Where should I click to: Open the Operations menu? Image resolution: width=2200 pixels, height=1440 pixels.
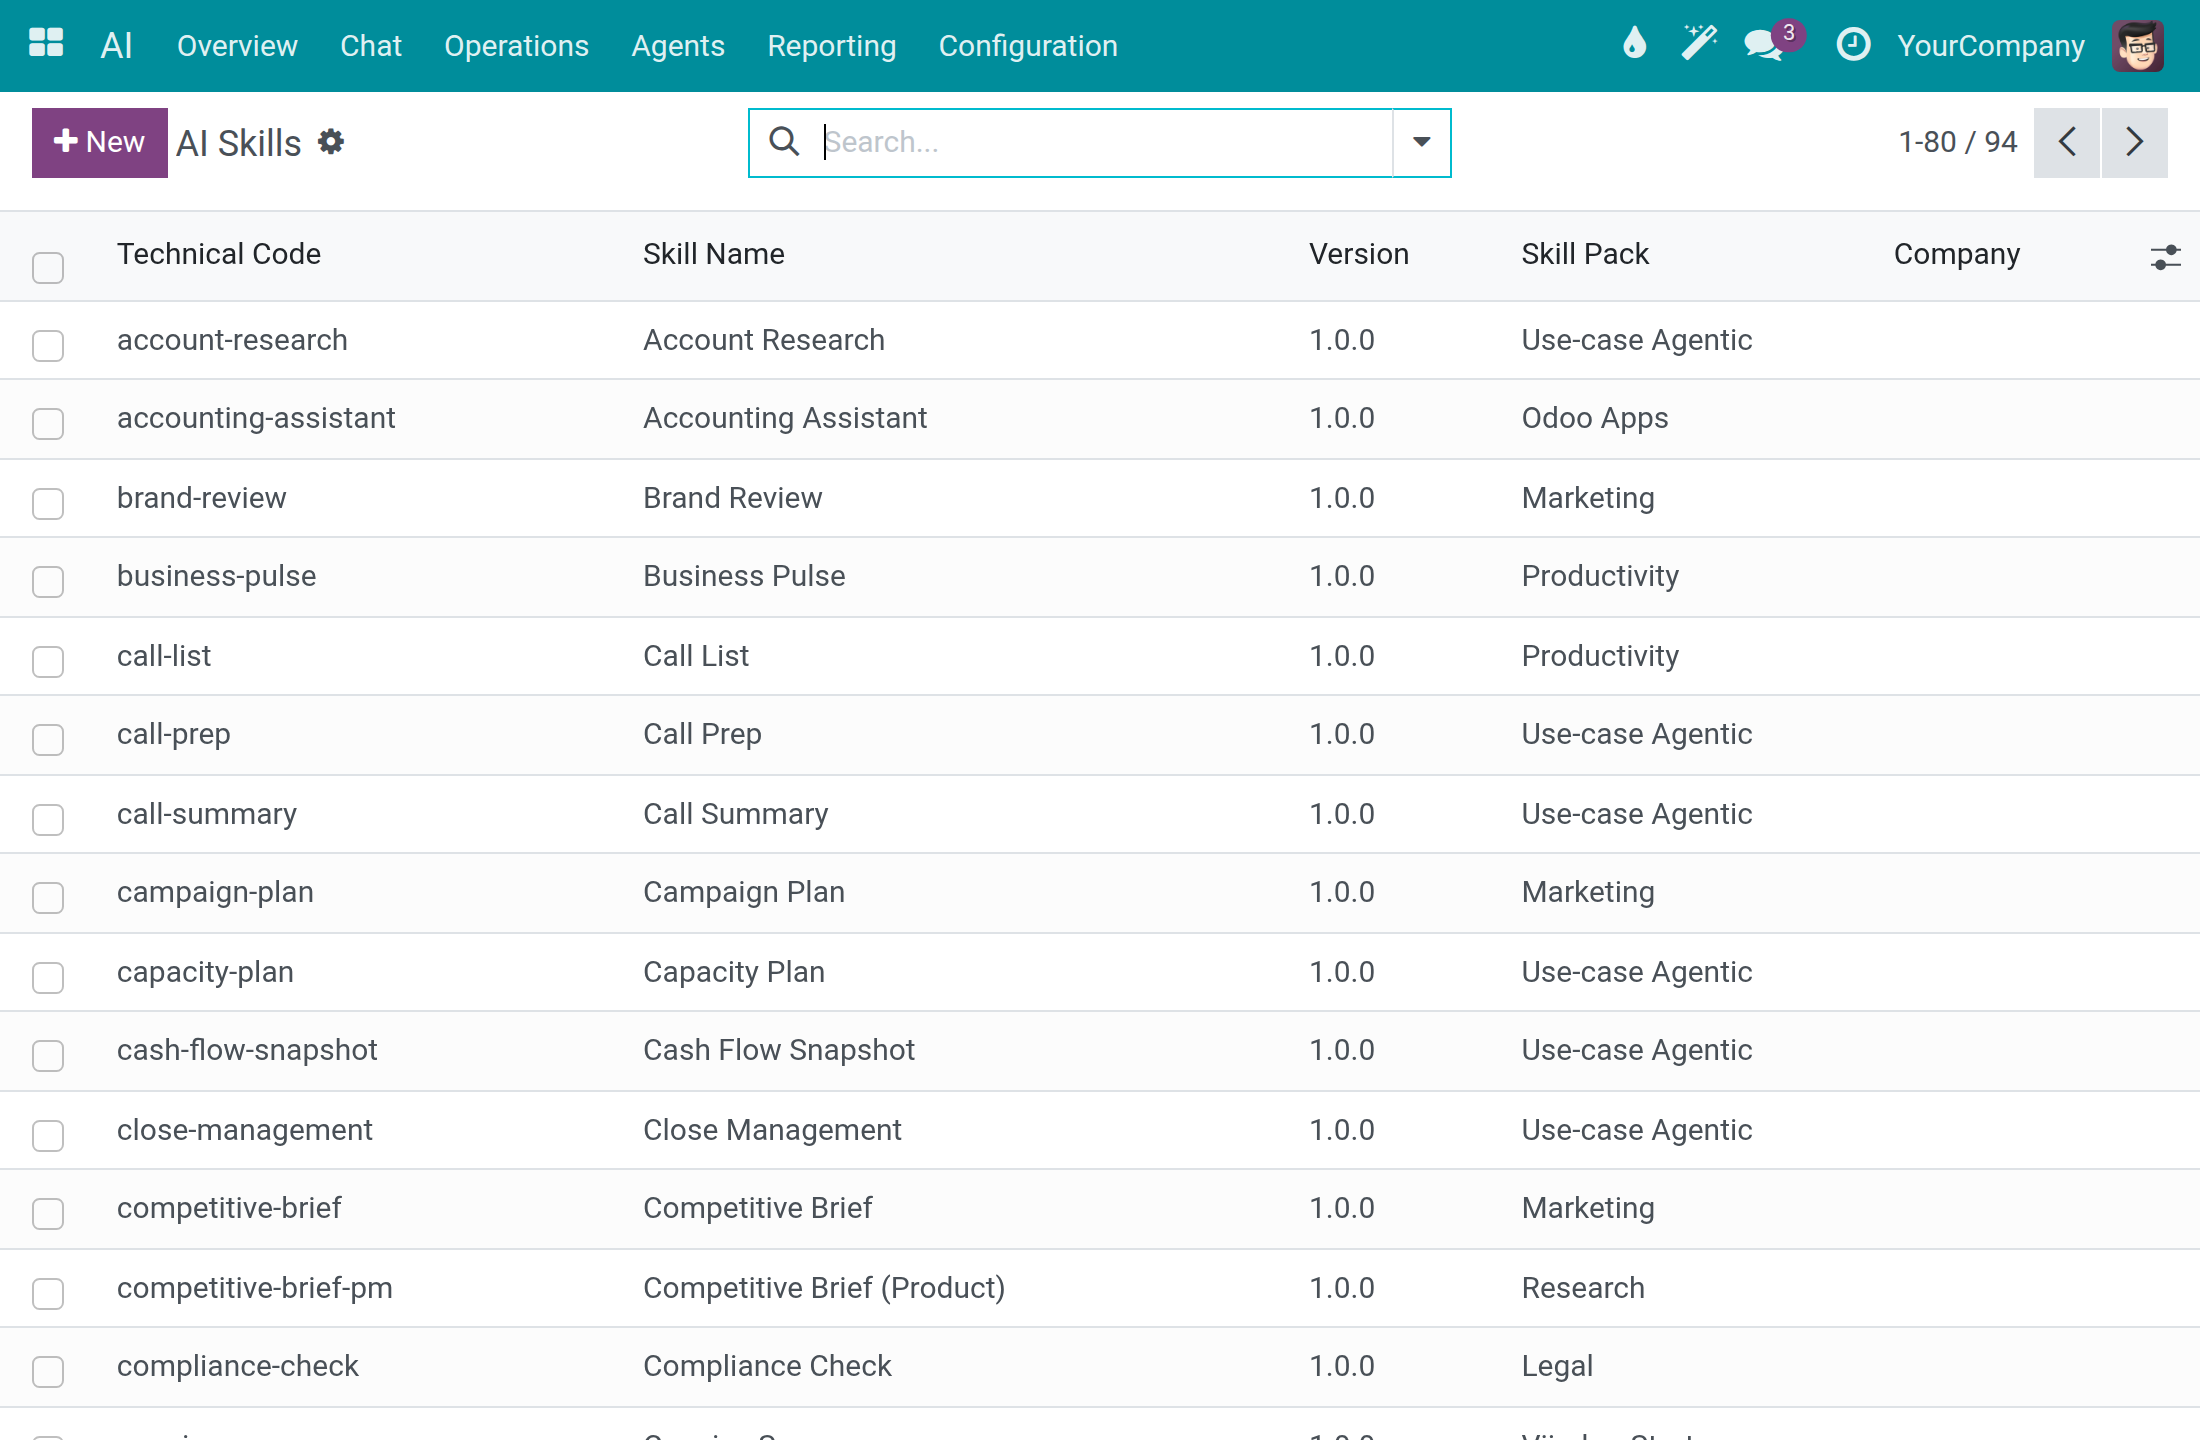coord(516,46)
